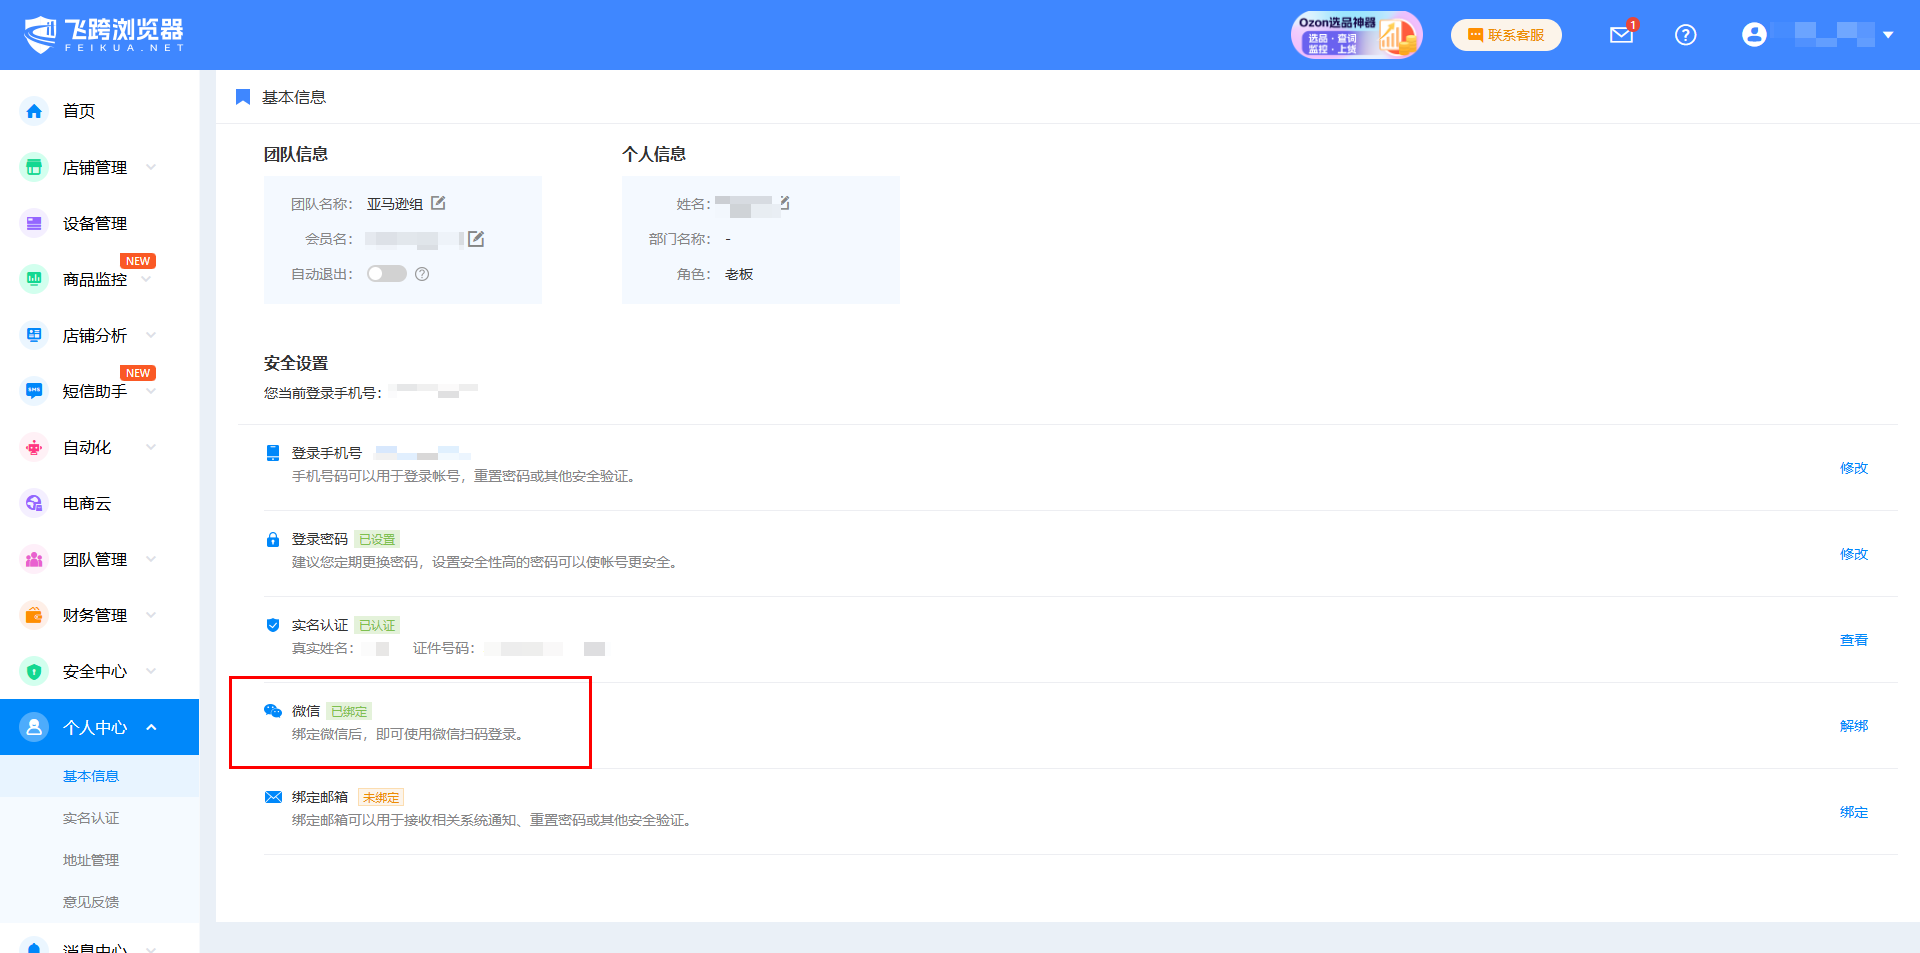Select 实名认证 in the sidebar submenu
Screen dimensions: 1920x953
(x=91, y=818)
